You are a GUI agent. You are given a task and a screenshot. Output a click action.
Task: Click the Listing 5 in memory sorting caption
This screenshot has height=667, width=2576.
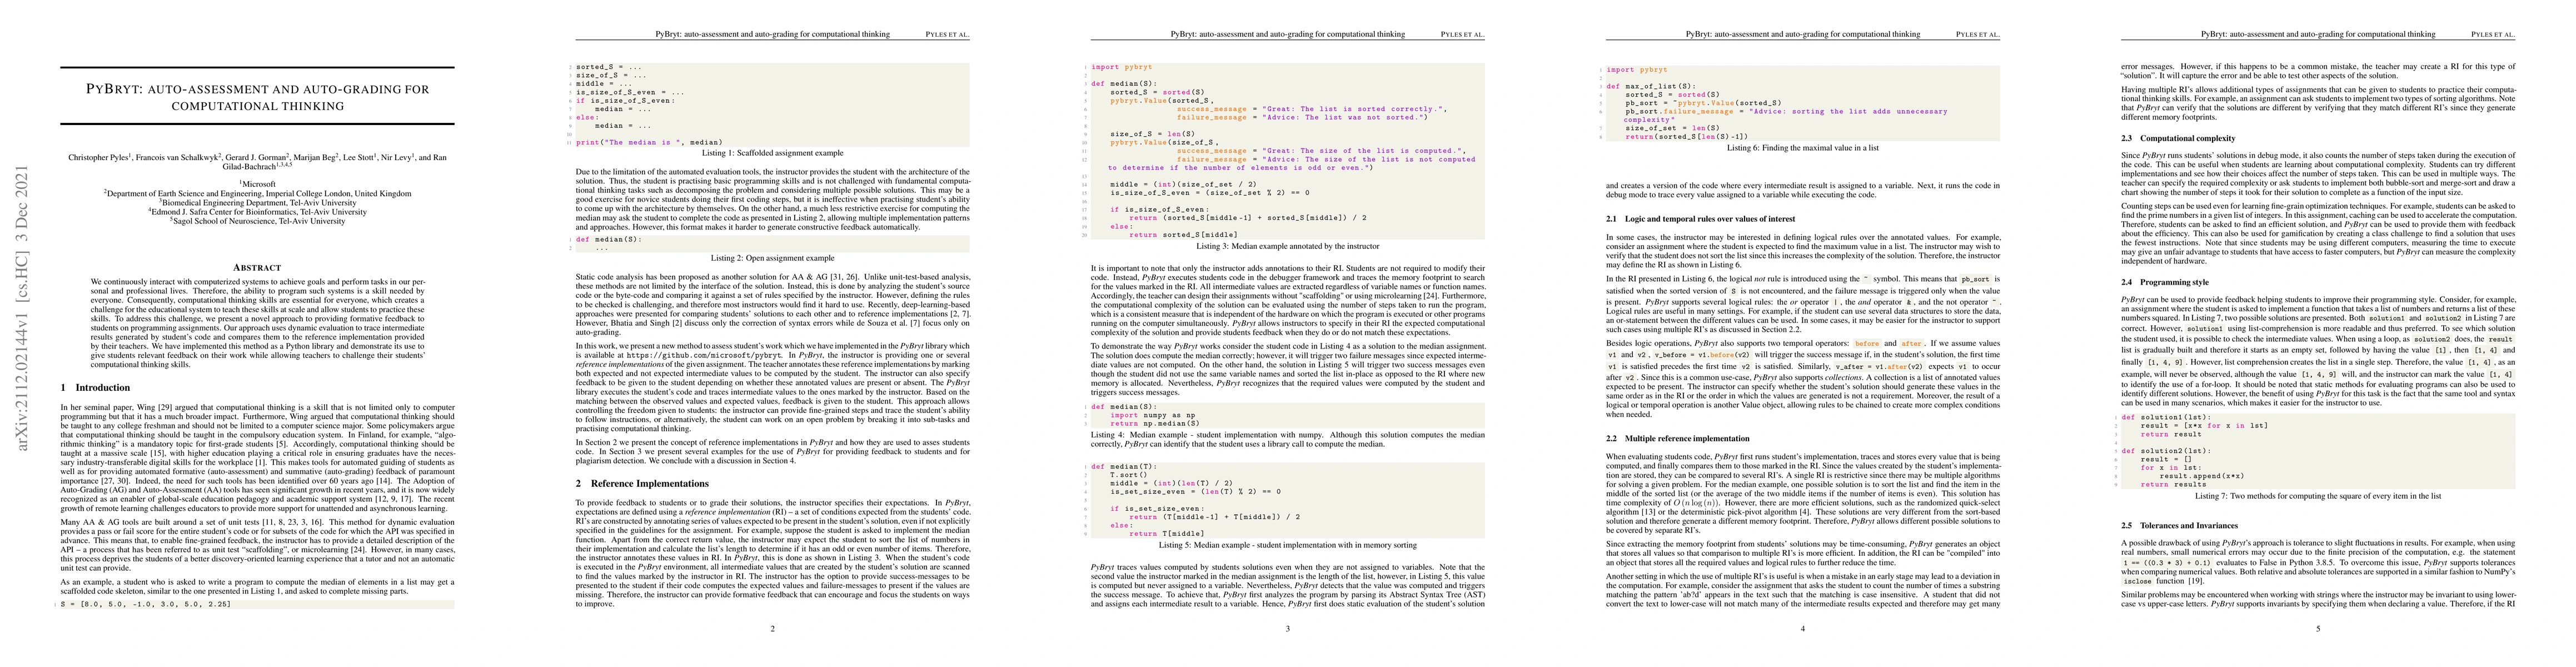(1287, 546)
